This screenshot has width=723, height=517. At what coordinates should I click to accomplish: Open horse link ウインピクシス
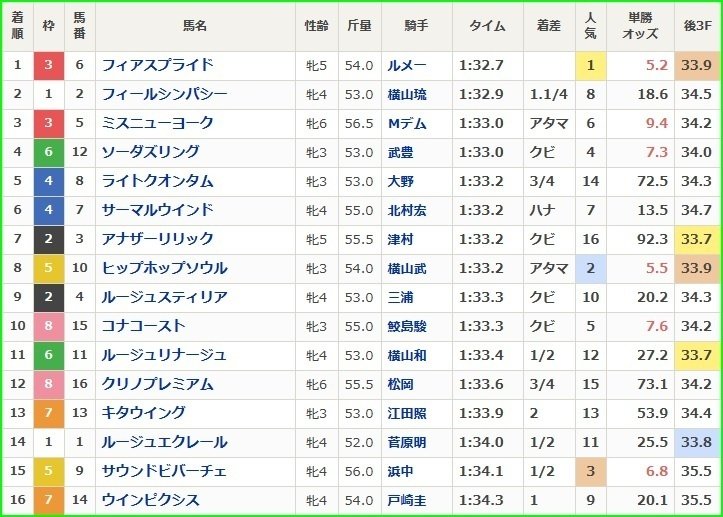click(150, 500)
